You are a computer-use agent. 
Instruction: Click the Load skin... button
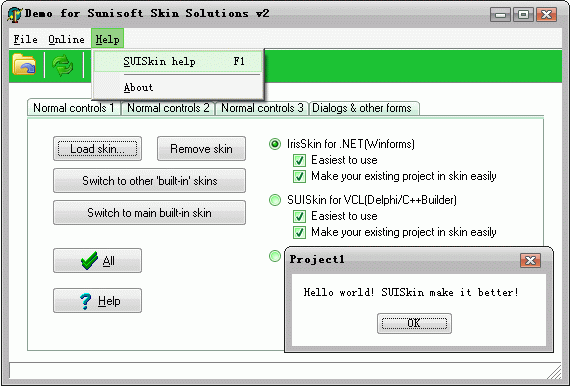[97, 149]
